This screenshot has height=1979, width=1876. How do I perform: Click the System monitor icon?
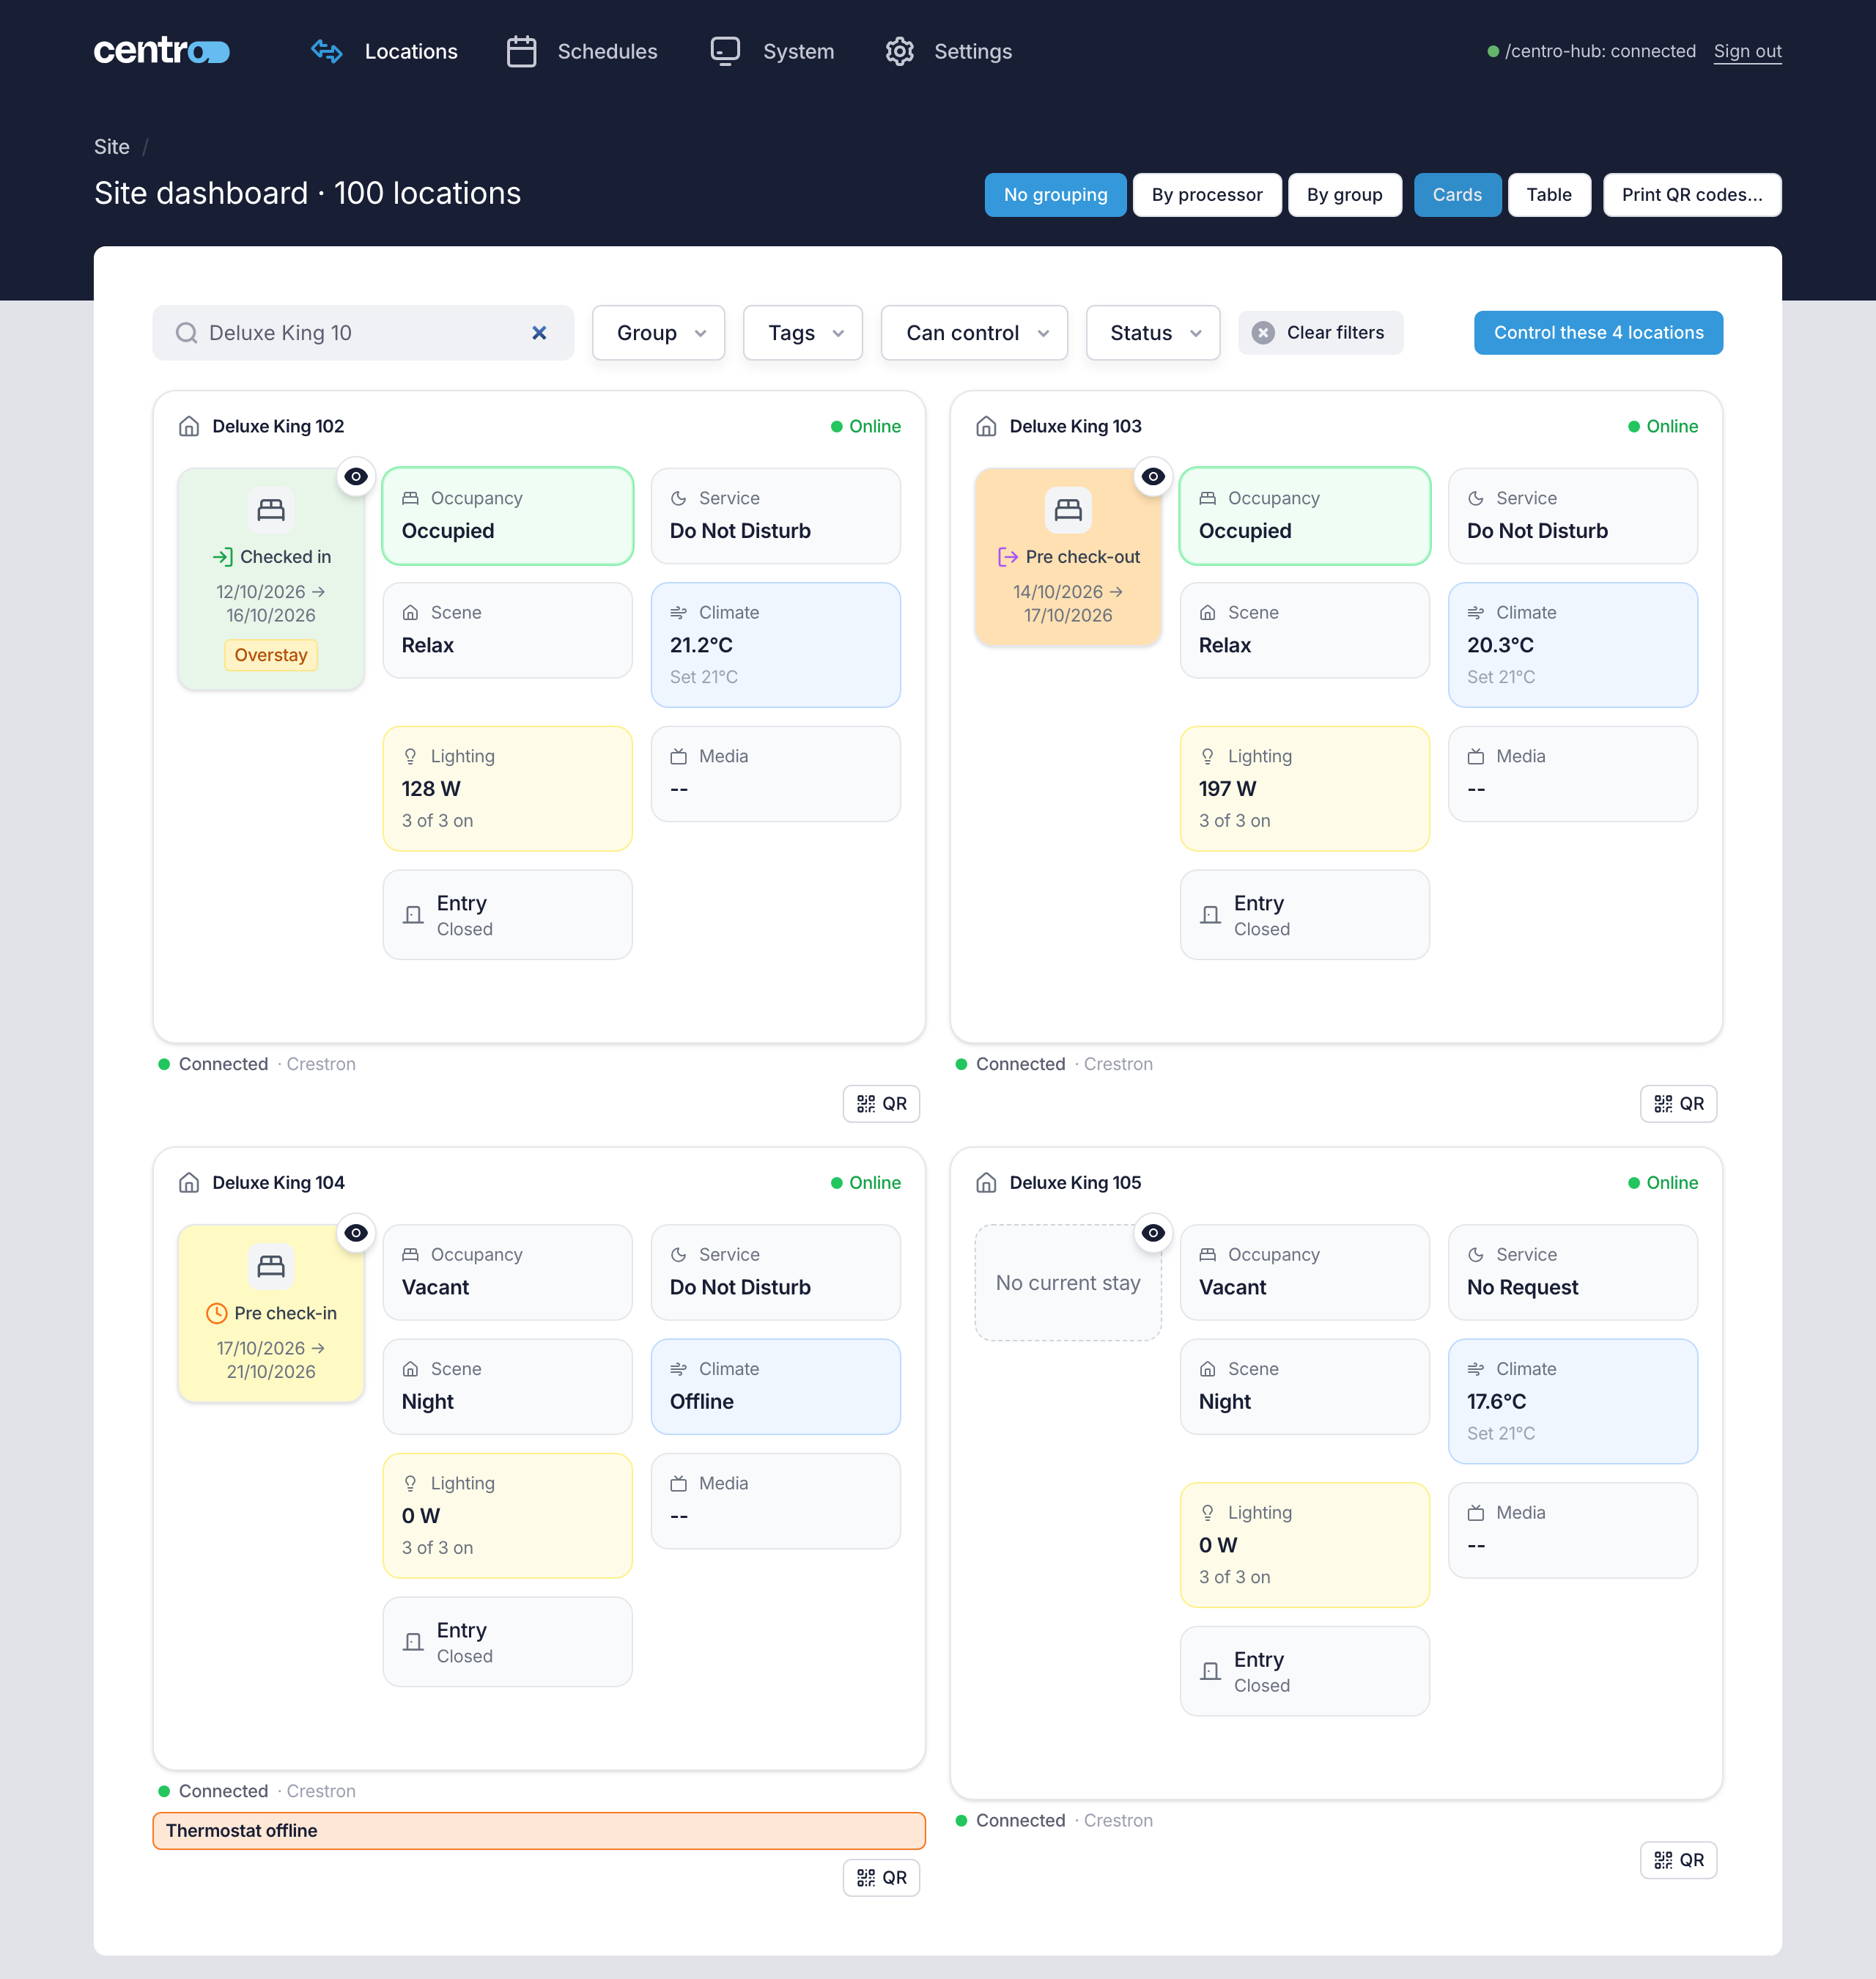725,51
